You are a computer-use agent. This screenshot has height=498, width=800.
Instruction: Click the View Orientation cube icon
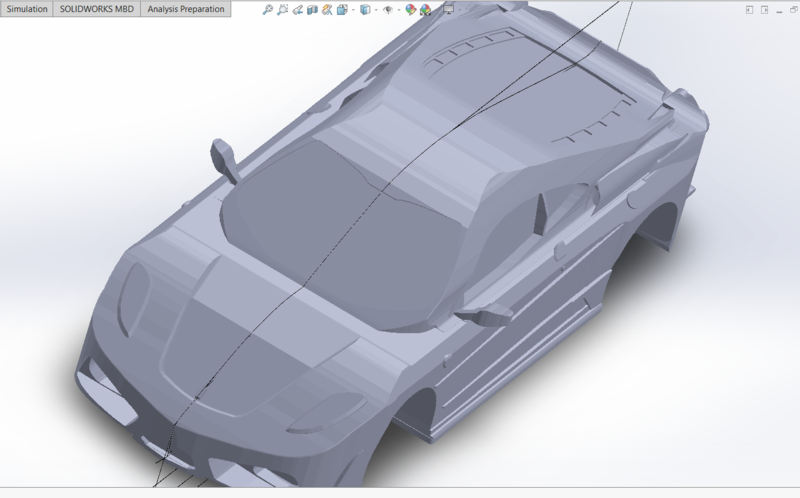click(x=342, y=10)
